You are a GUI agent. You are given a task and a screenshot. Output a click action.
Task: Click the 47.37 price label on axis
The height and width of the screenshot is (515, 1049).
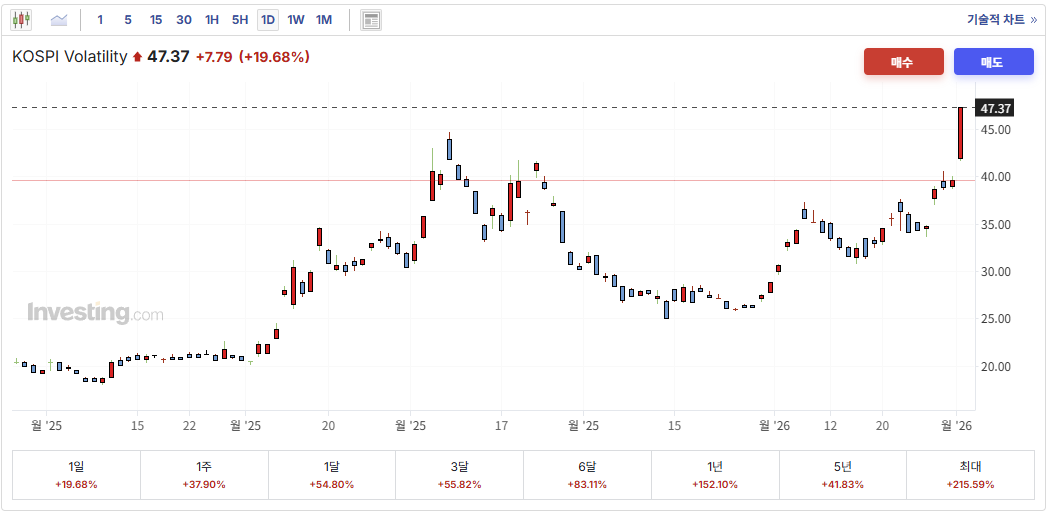(995, 108)
